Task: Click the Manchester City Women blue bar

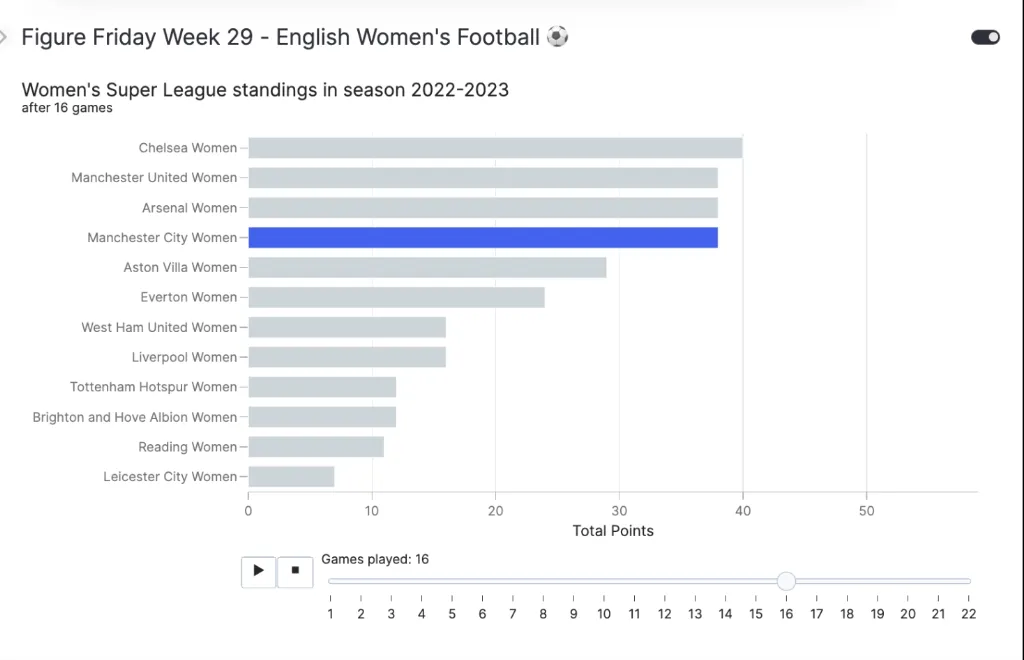Action: coord(483,238)
